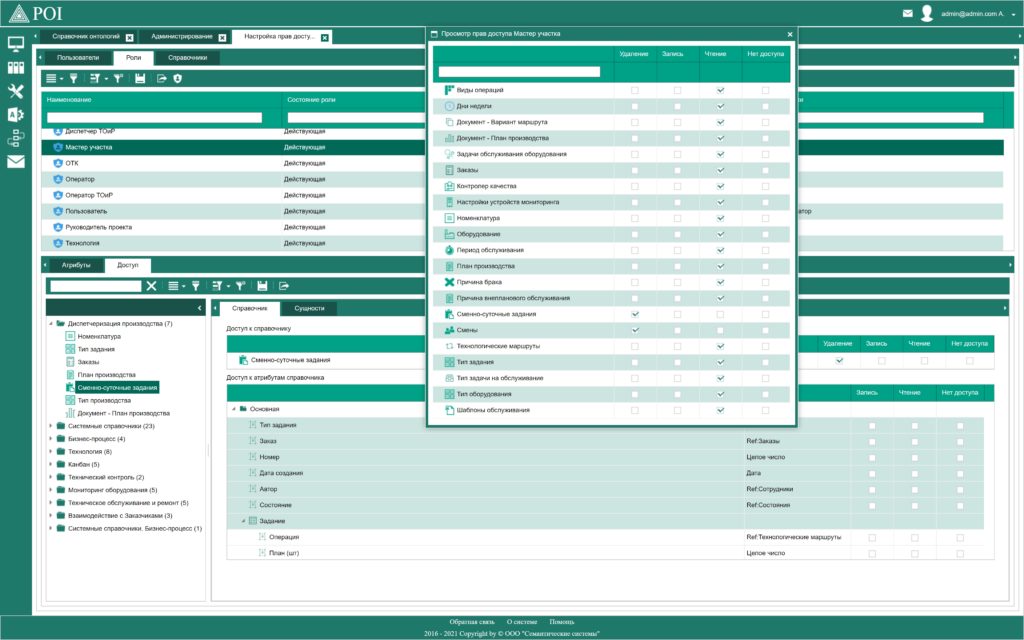1024x640 pixels.
Task: Open the monitor icon in the left sidebar
Action: point(16,44)
